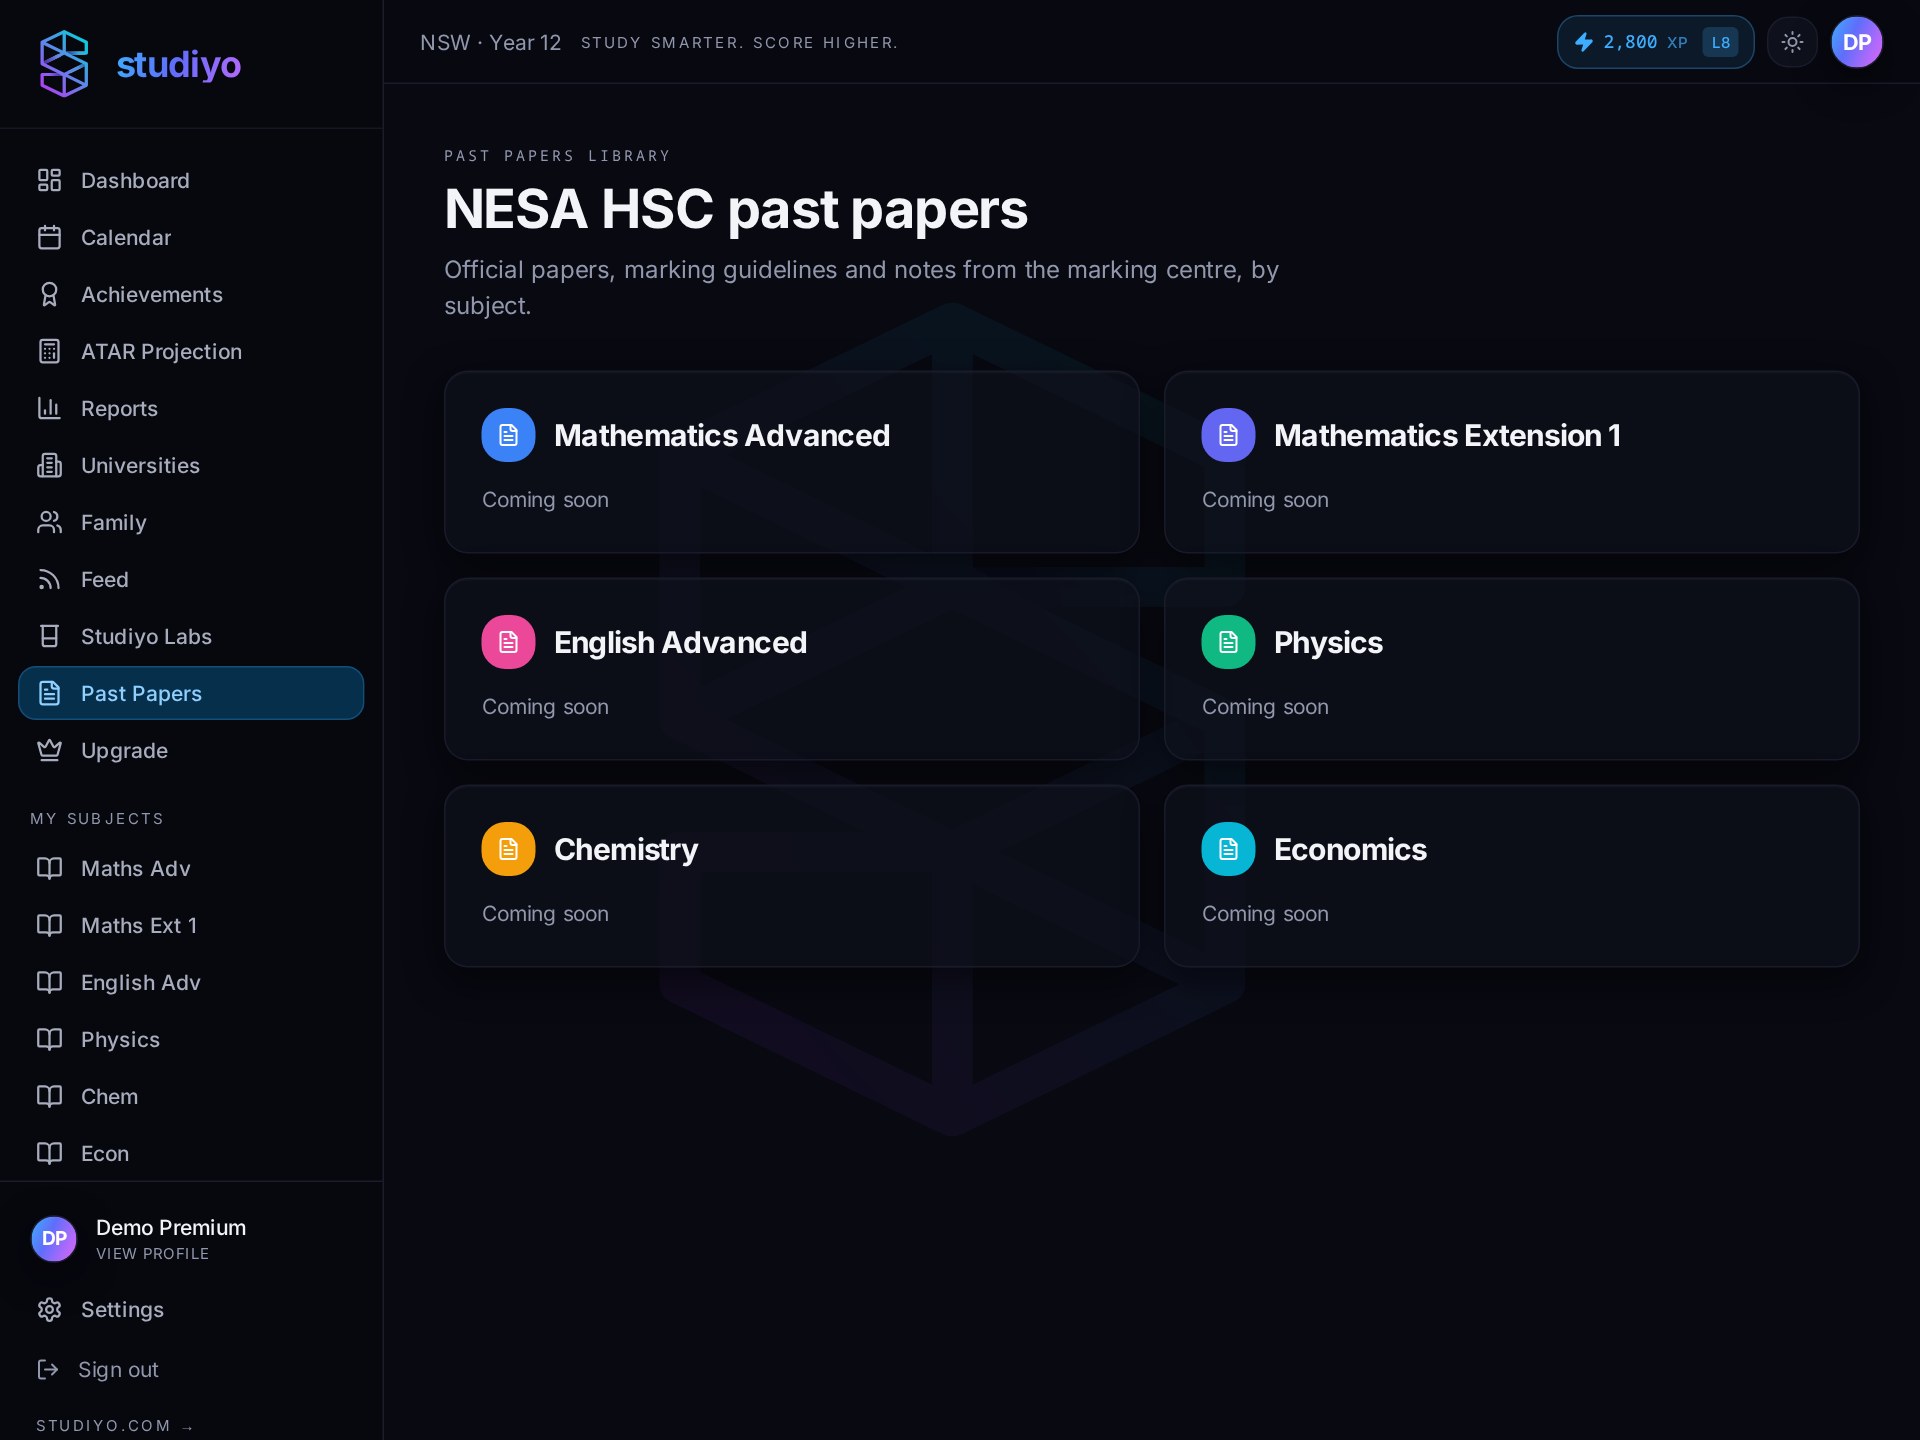Open the Reports section
This screenshot has width=1920, height=1440.
[191, 408]
